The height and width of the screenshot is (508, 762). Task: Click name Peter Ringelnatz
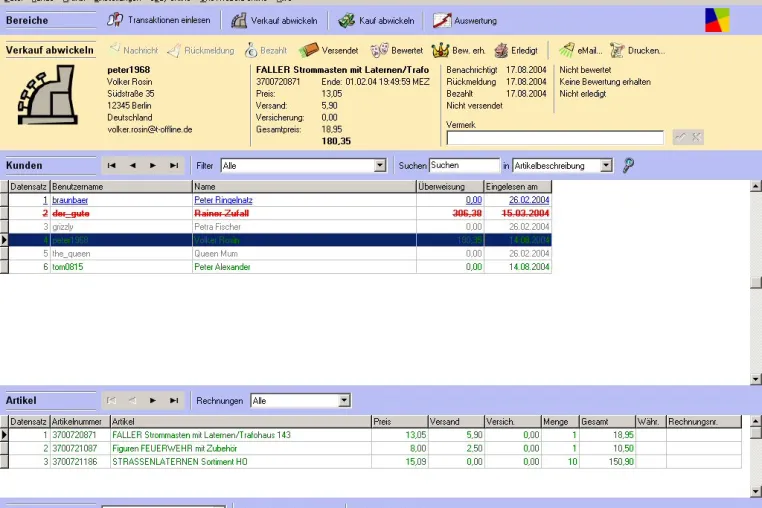(223, 200)
